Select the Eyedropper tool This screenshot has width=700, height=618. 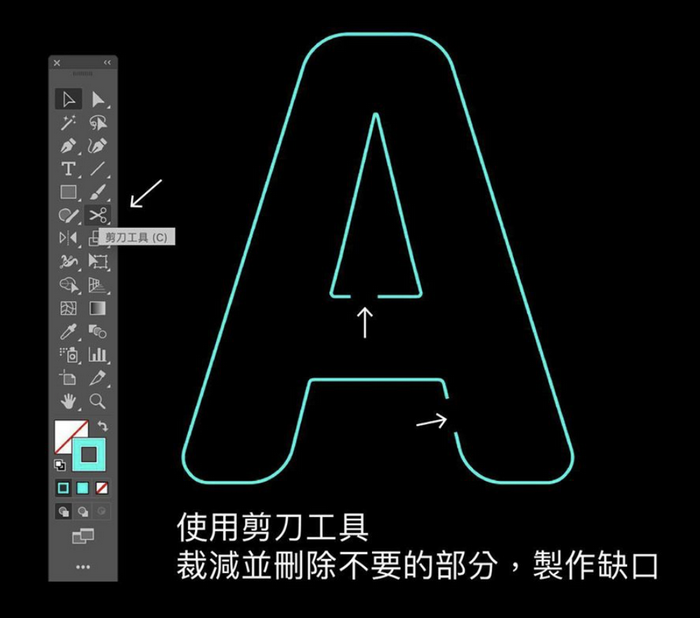tap(68, 331)
